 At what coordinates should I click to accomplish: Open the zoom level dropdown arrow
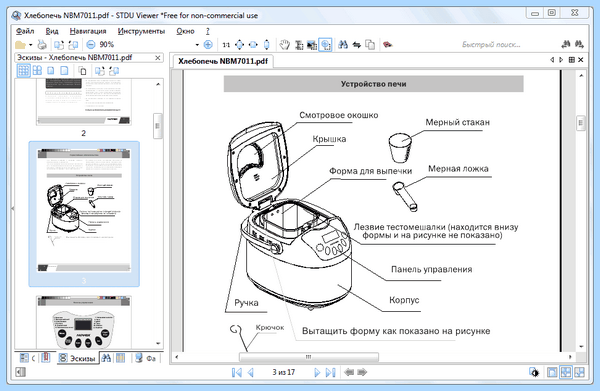click(197, 45)
